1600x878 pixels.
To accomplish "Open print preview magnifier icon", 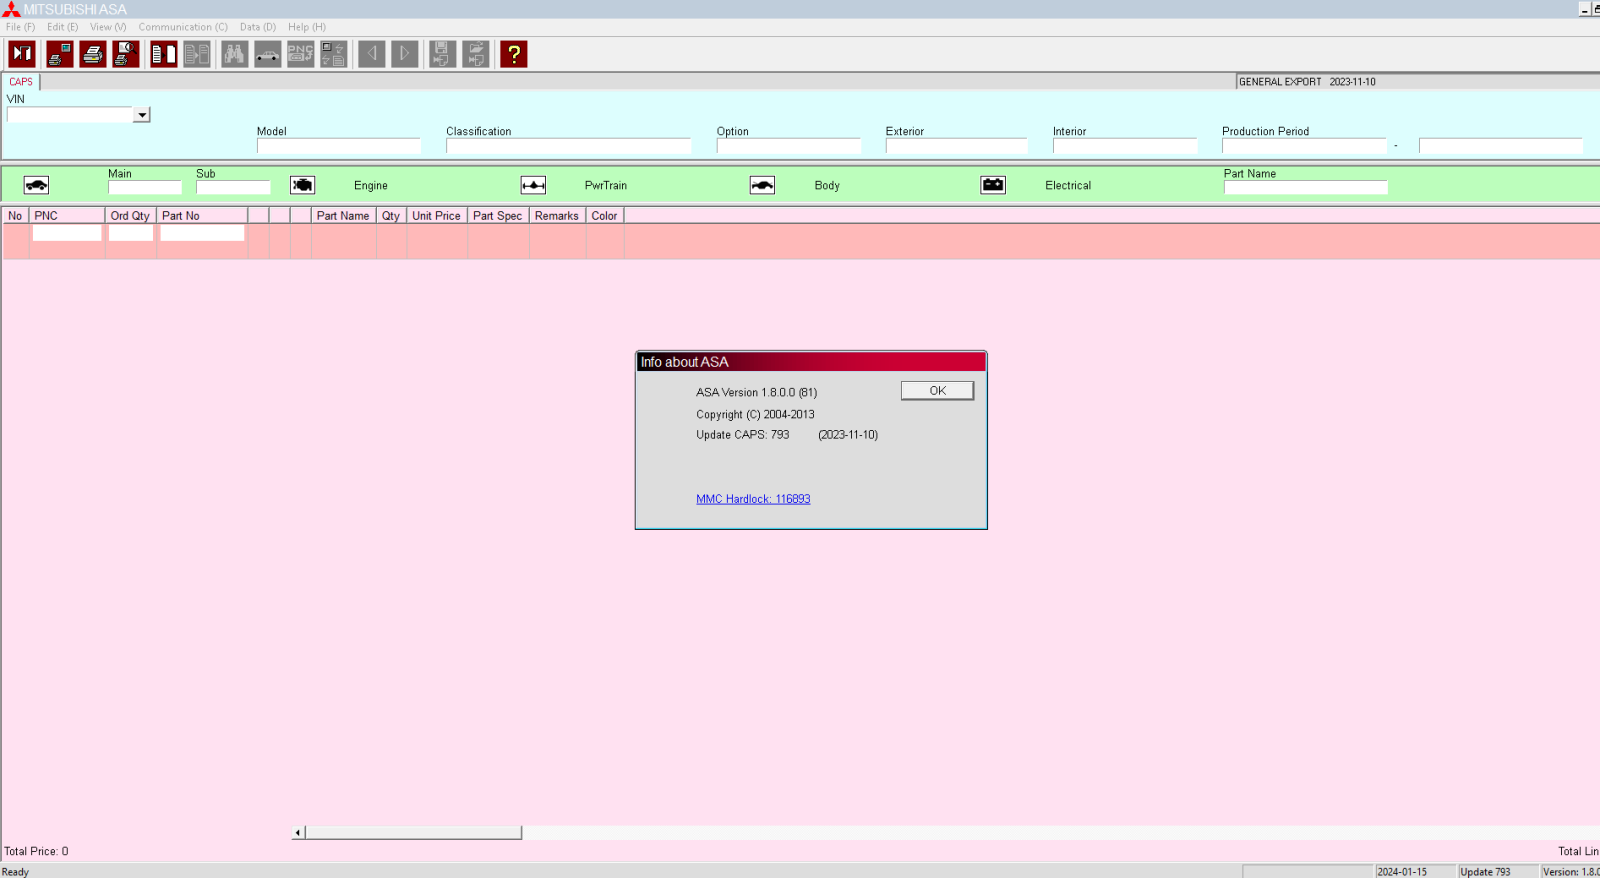I will 126,54.
